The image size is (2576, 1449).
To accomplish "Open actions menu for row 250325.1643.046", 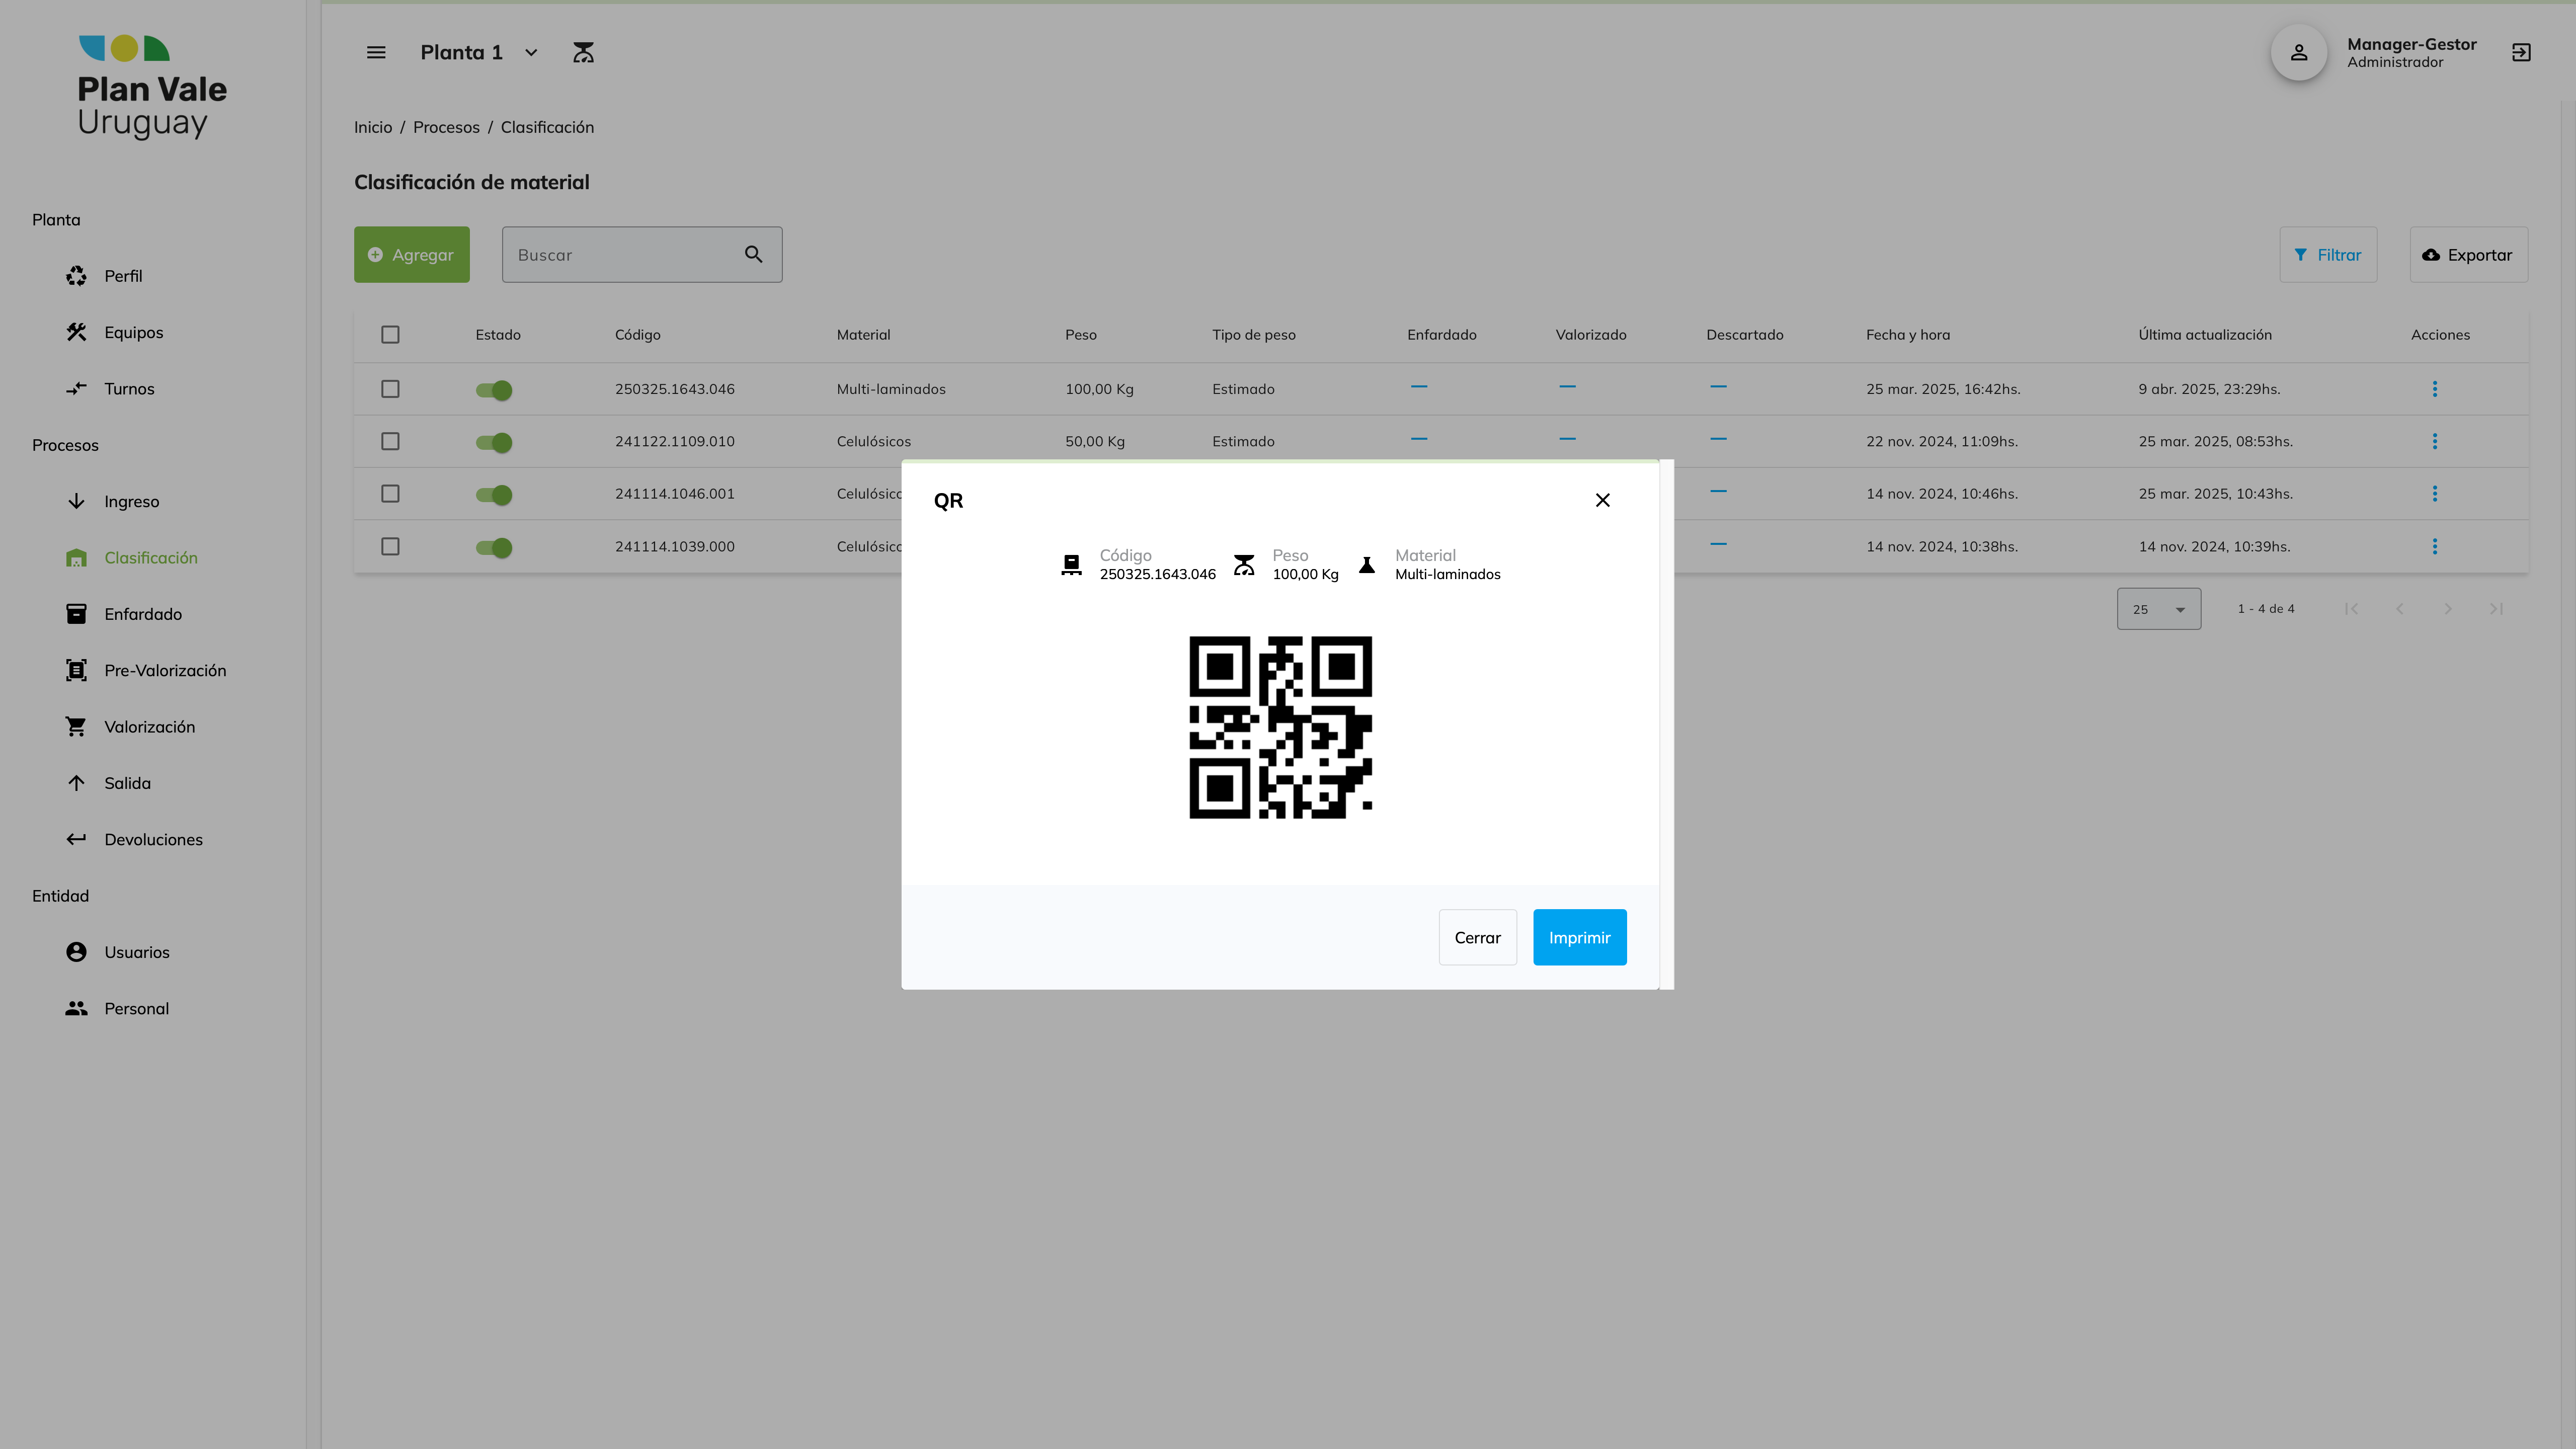I will (x=2435, y=389).
